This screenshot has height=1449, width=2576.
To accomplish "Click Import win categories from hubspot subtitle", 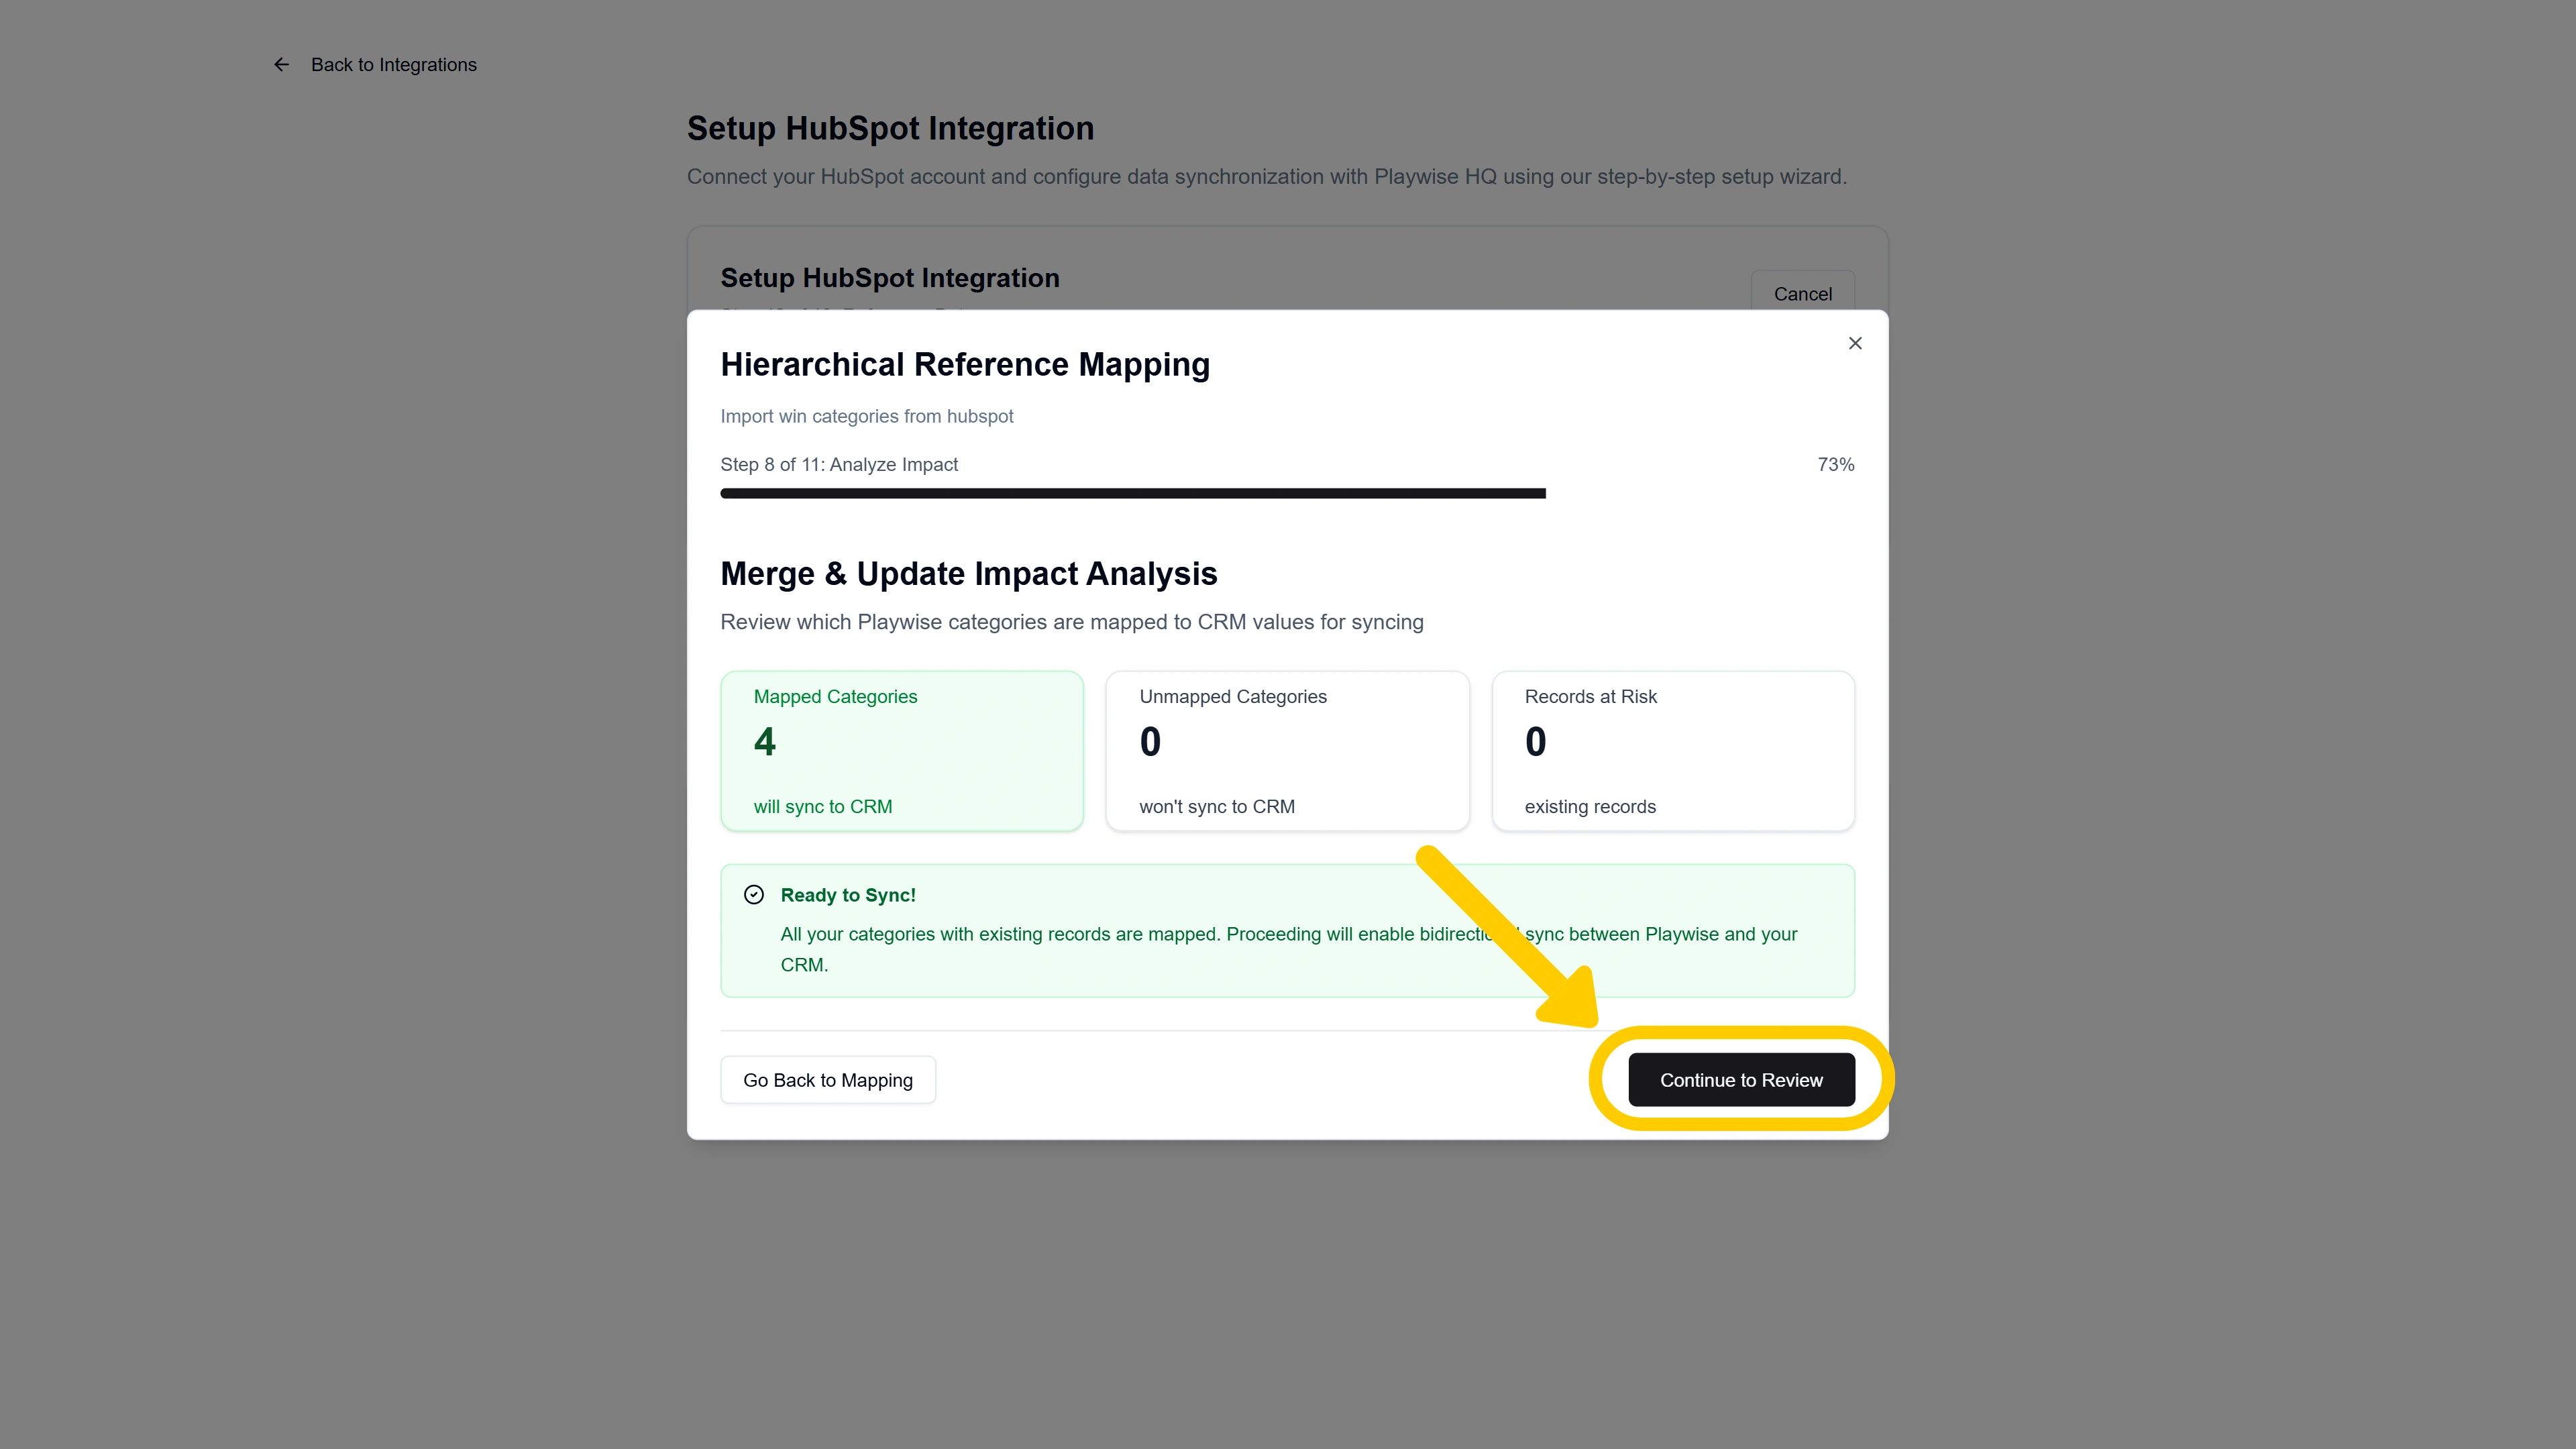I will click(x=866, y=416).
